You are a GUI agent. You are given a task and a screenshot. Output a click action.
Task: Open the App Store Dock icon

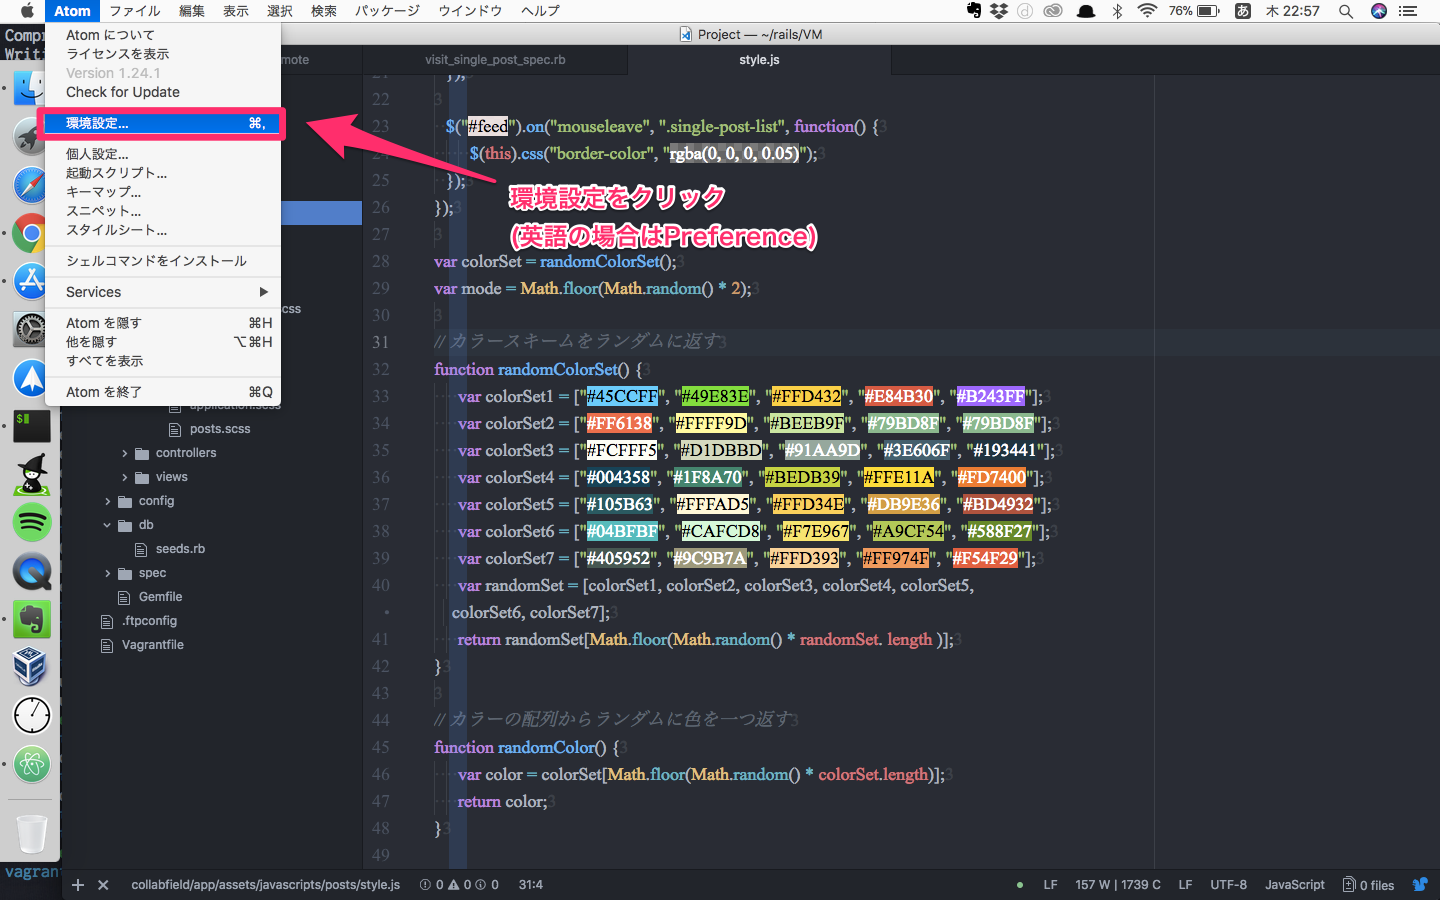click(31, 282)
